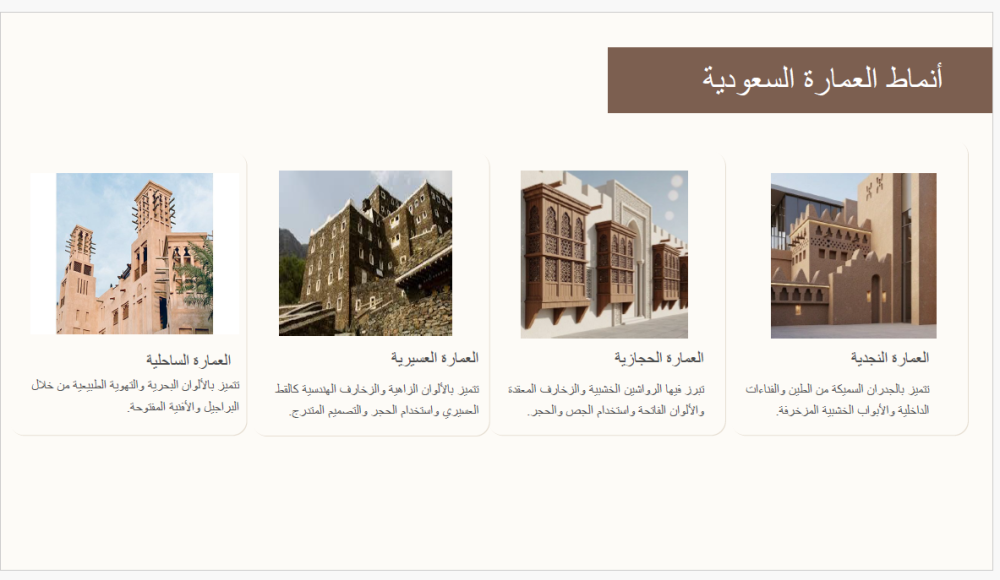Click the heading العمارة النجدية

pyautogui.click(x=890, y=358)
